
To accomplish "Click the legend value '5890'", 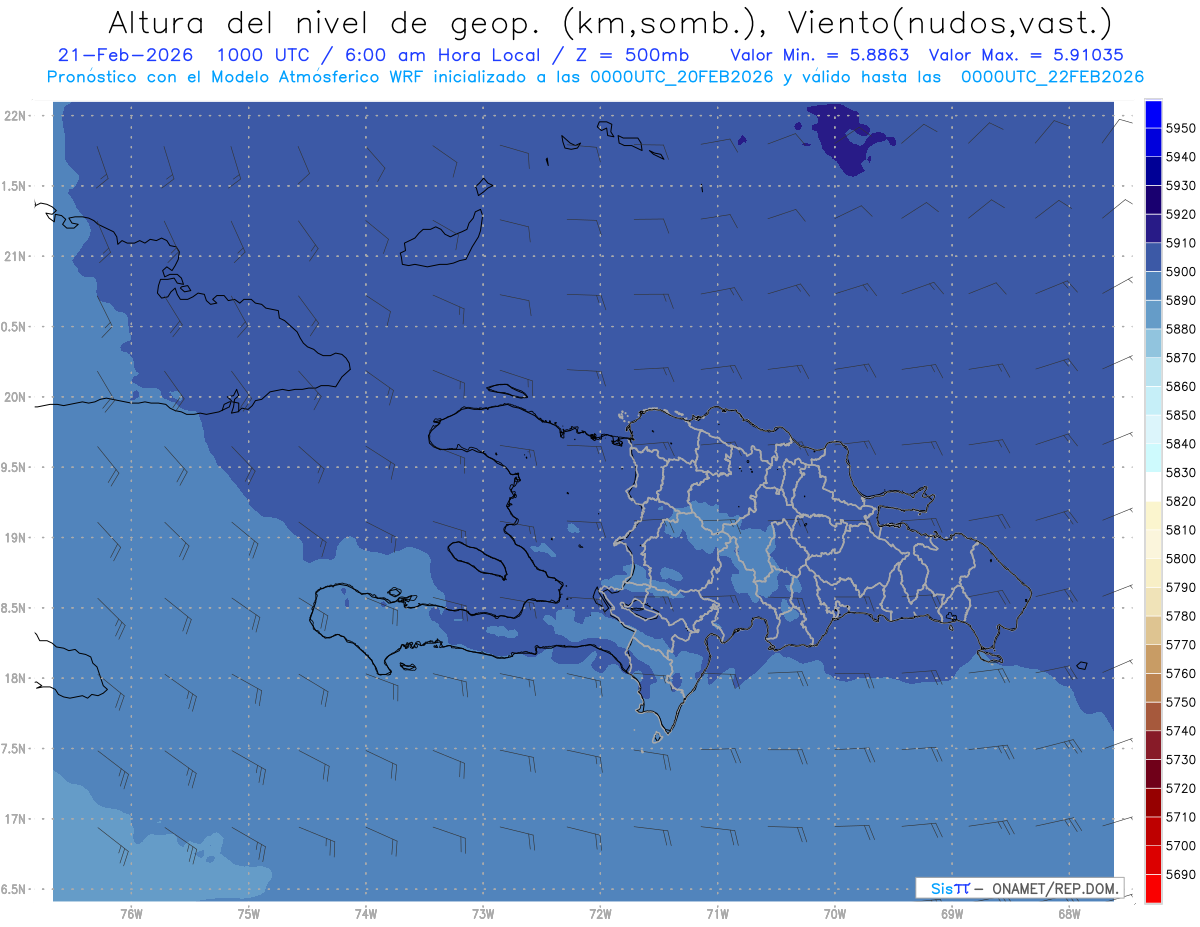I will (1181, 300).
